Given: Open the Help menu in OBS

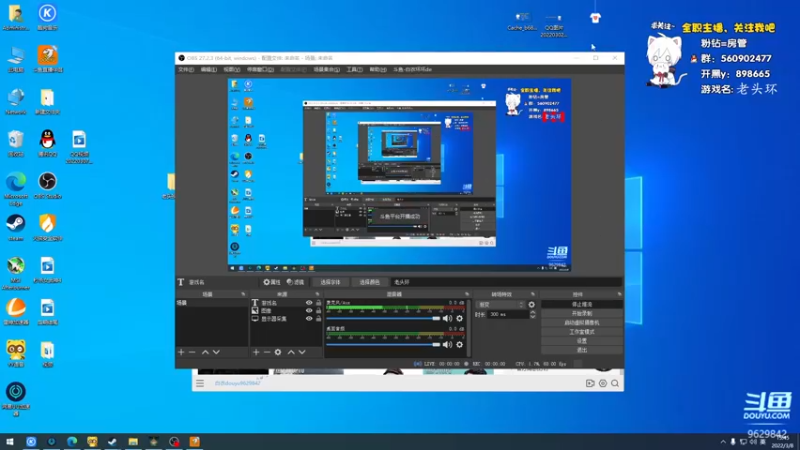Looking at the screenshot, I should (x=378, y=69).
